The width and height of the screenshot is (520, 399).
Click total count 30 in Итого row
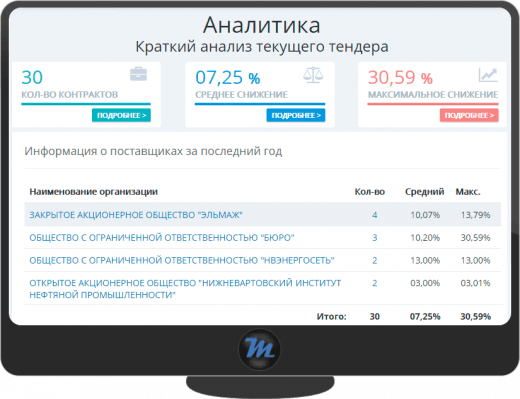click(x=375, y=316)
